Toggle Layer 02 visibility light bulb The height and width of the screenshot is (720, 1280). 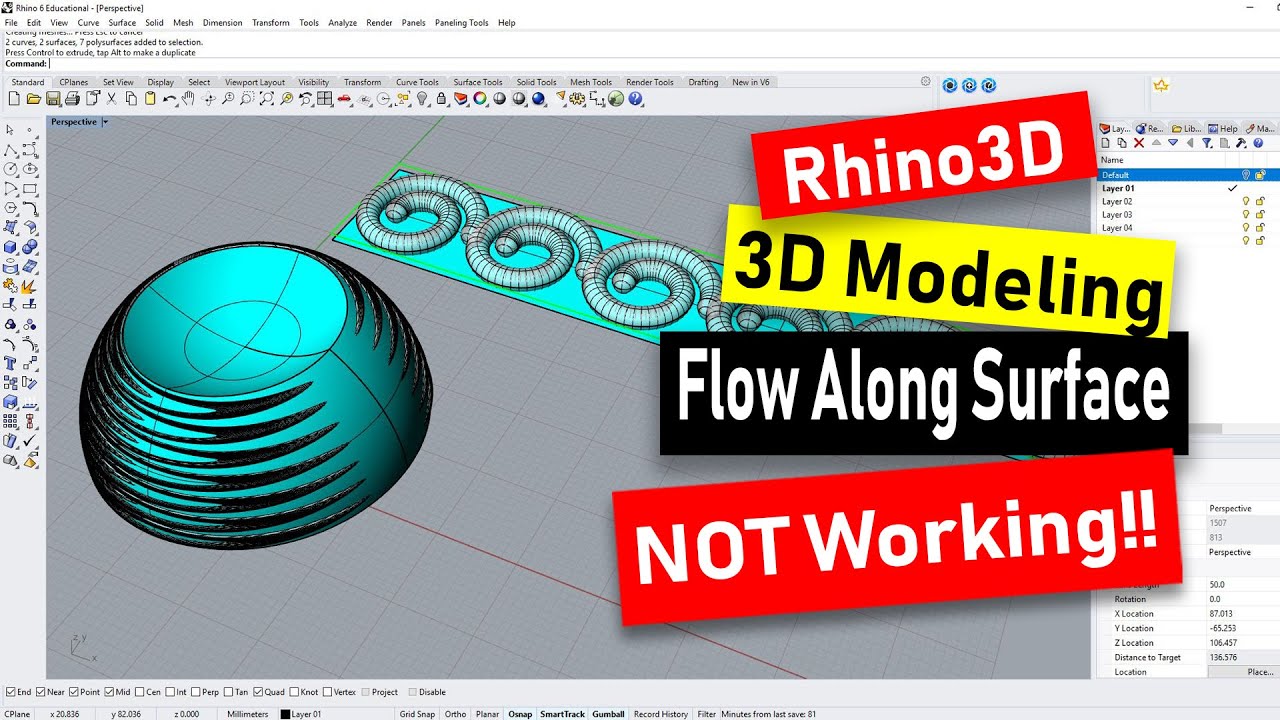pos(1246,201)
